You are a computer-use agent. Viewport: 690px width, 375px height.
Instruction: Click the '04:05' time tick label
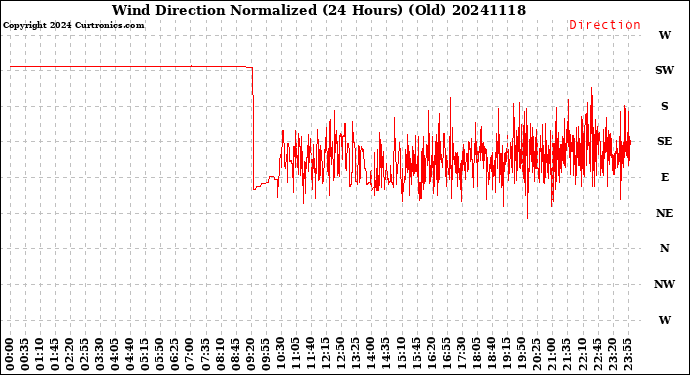[x=115, y=355]
